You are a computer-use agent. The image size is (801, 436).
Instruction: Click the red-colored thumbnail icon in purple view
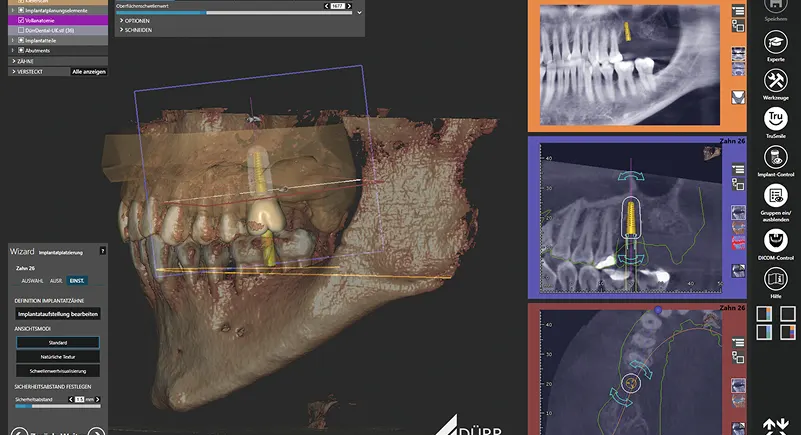738,242
